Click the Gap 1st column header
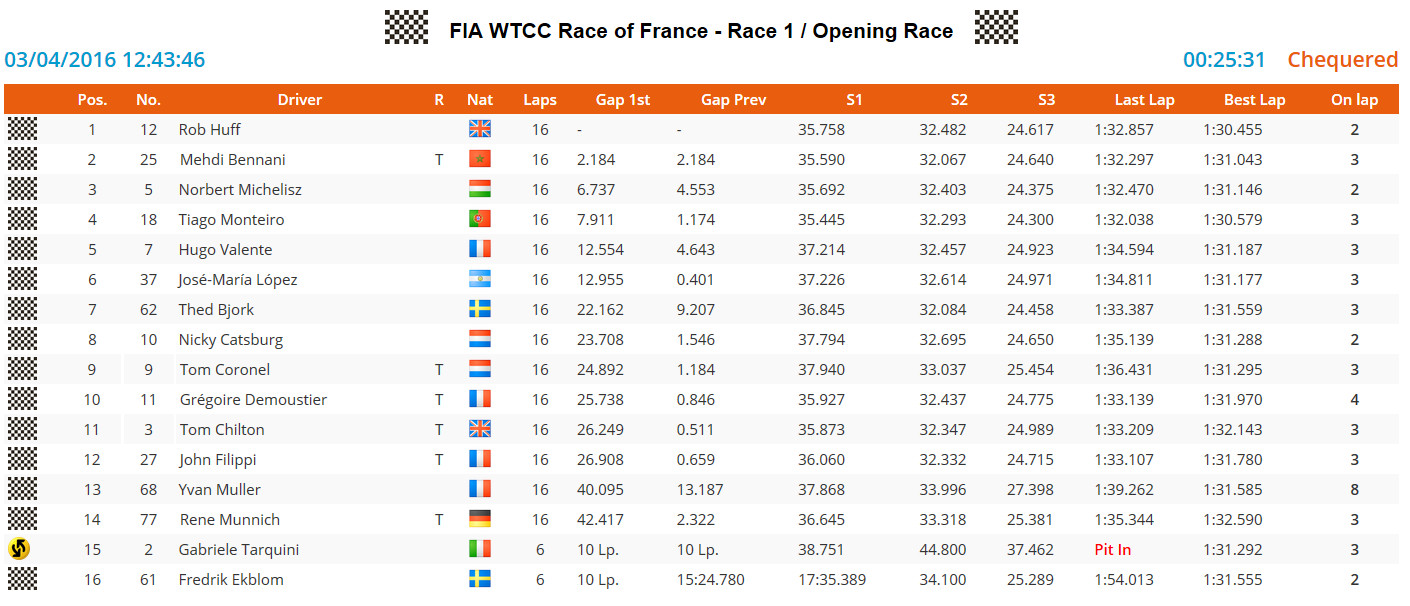The height and width of the screenshot is (606, 1410). pos(623,99)
